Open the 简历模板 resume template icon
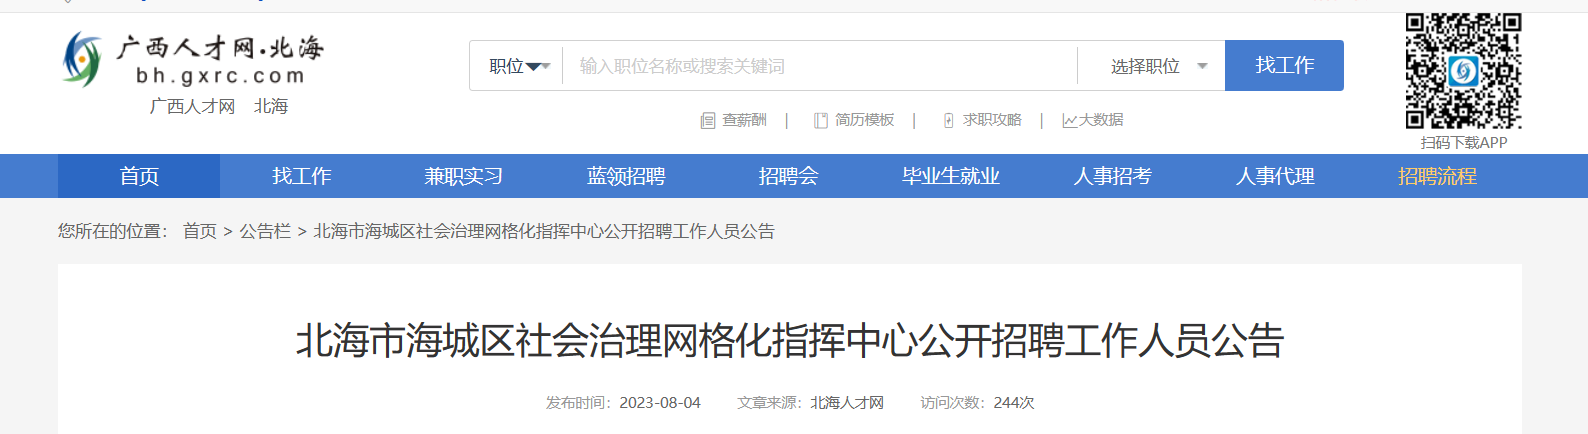Image resolution: width=1588 pixels, height=434 pixels. (x=821, y=121)
